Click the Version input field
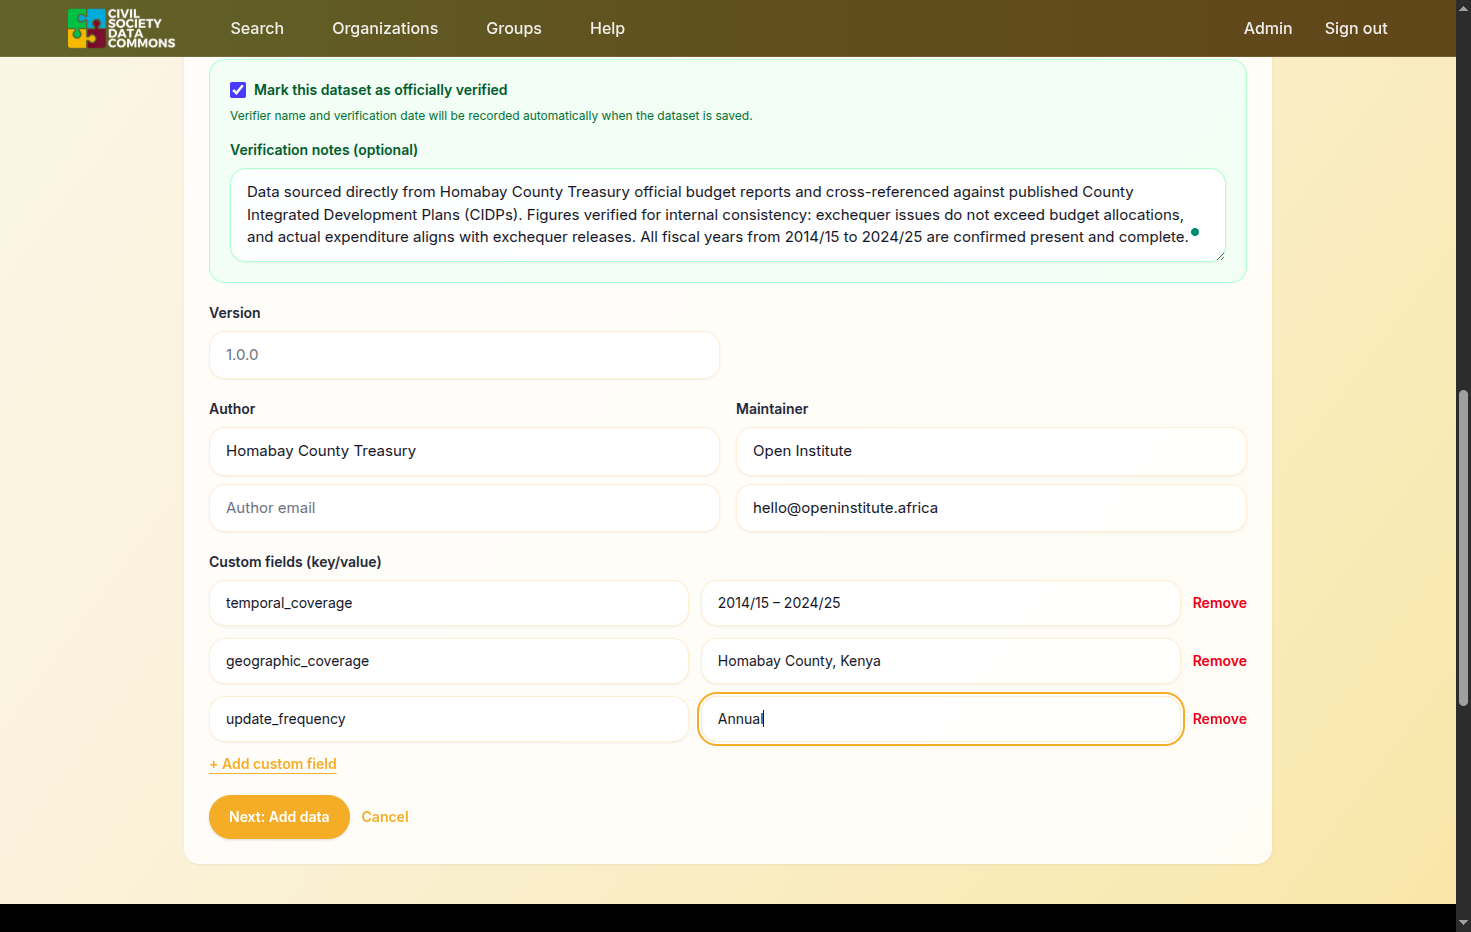This screenshot has width=1471, height=932. pos(464,355)
